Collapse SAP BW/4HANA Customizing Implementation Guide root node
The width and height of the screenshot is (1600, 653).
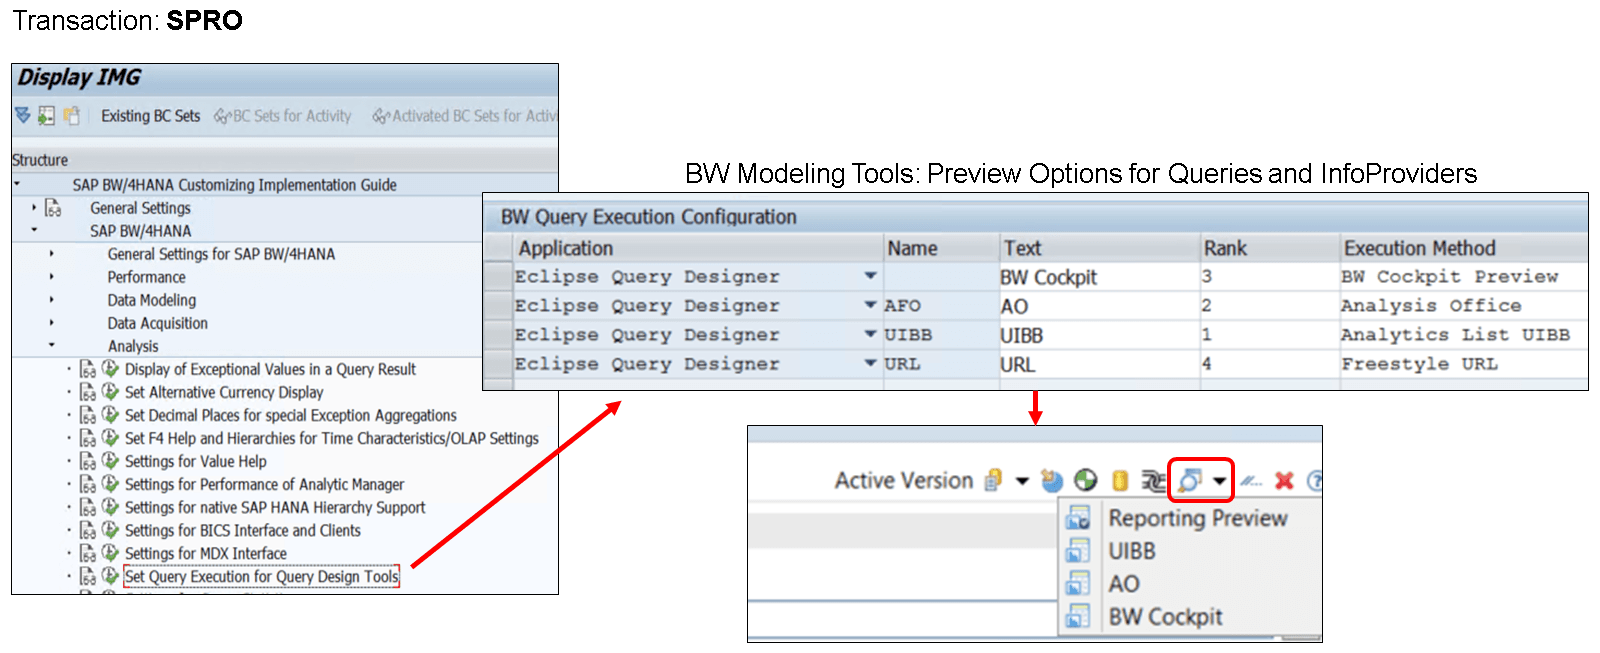click(17, 184)
